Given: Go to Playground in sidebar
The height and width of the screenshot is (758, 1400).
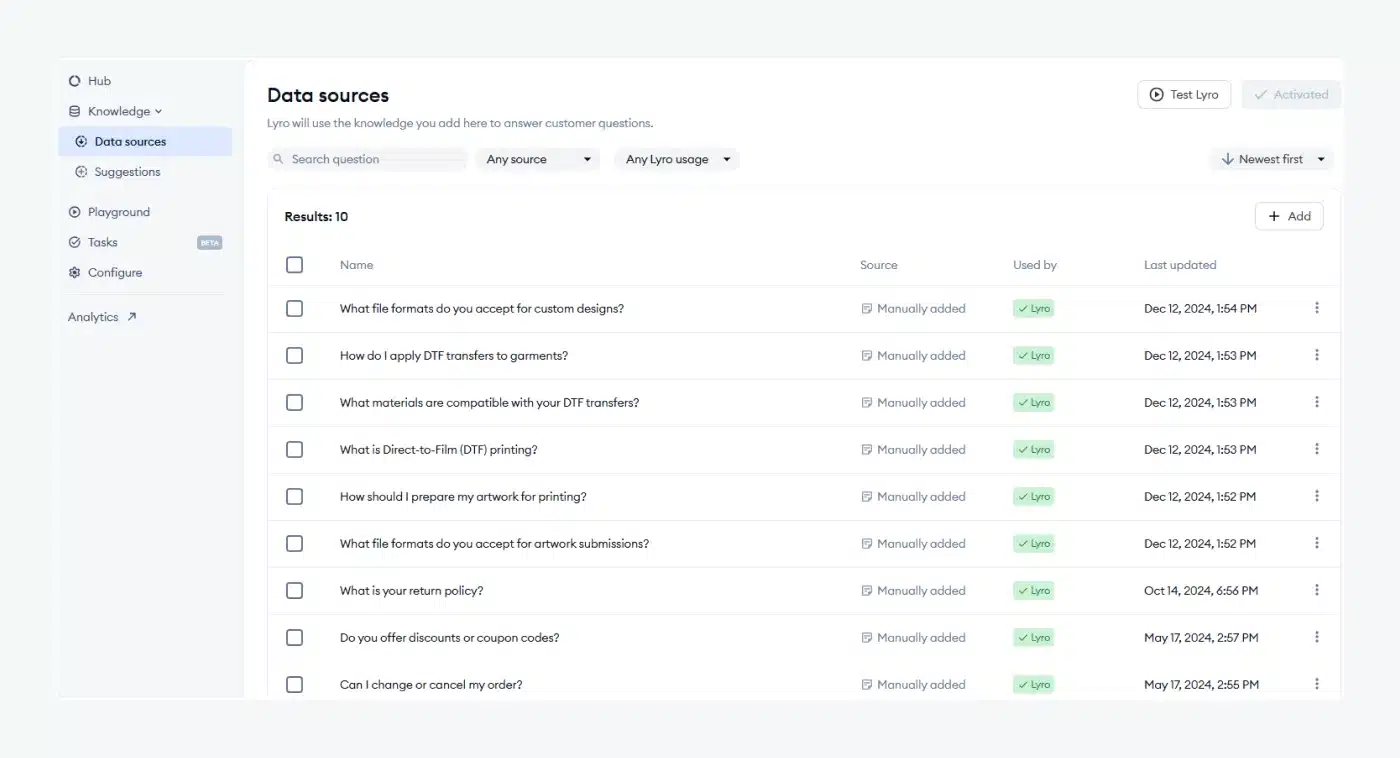Looking at the screenshot, I should click(118, 212).
